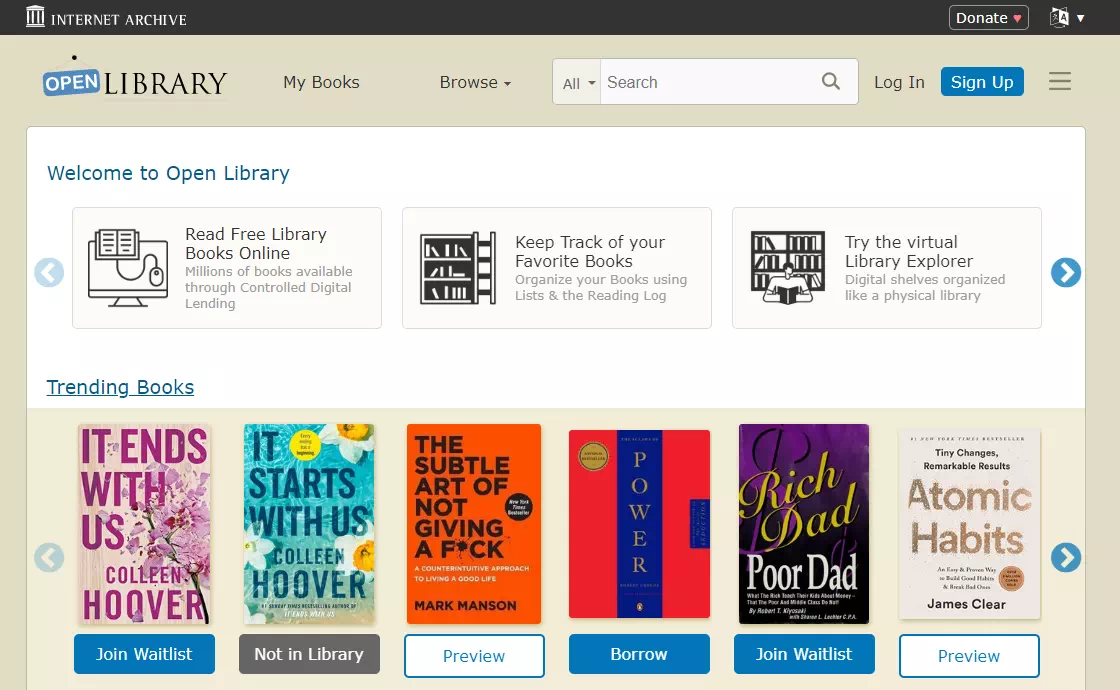This screenshot has width=1120, height=690.
Task: Click the library explorer reader icon
Action: click(788, 268)
